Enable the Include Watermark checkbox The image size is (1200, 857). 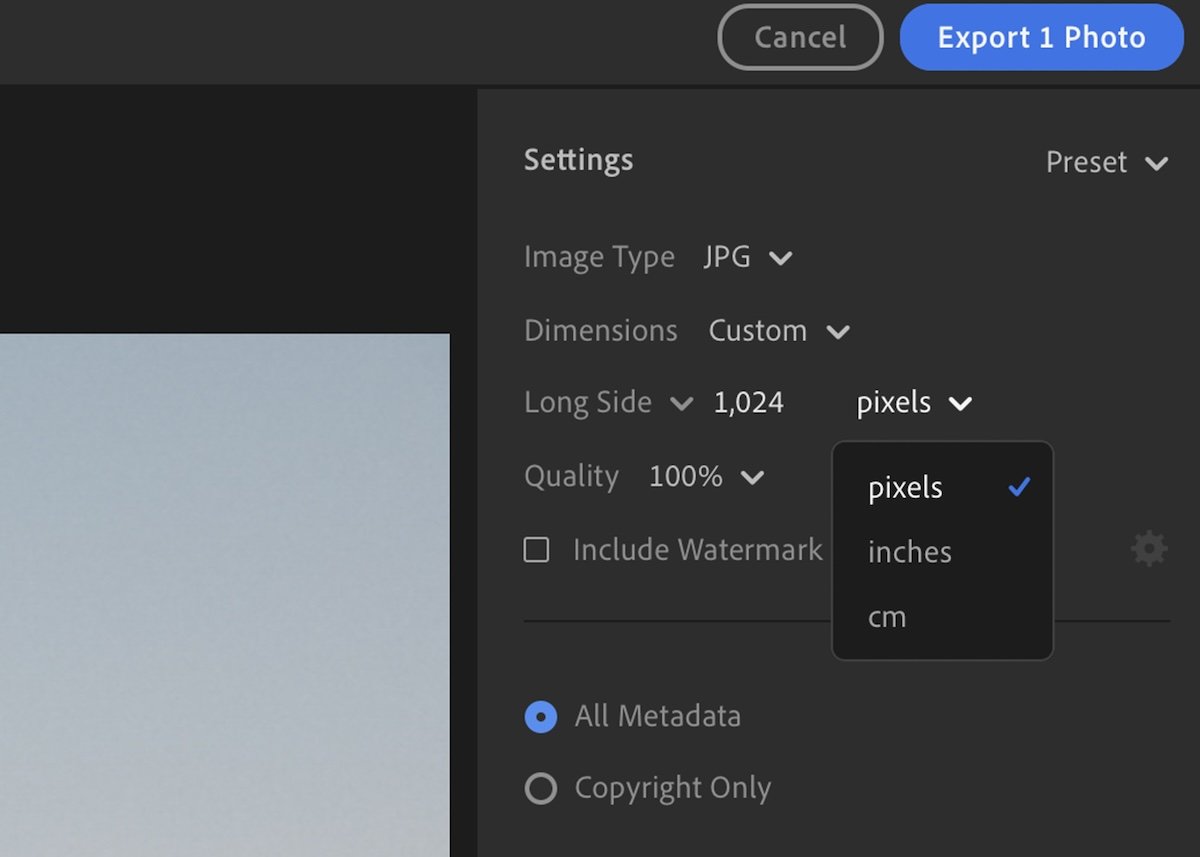[537, 549]
